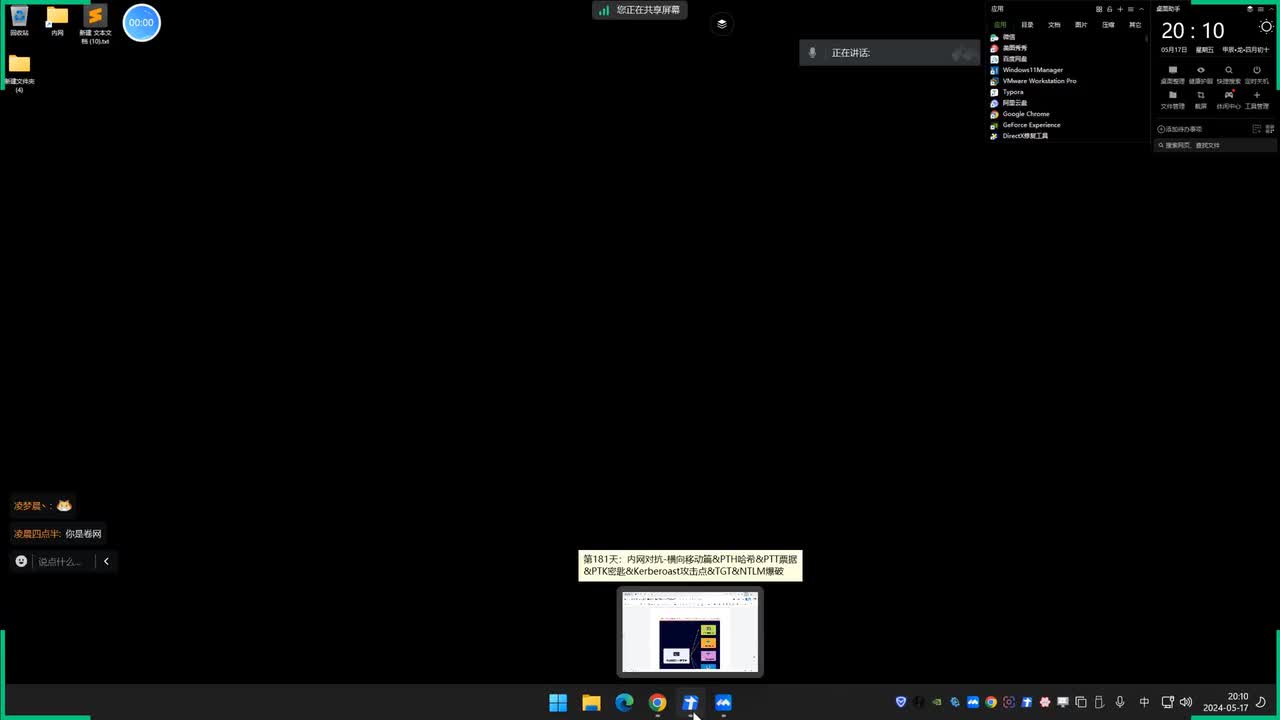Switch to the 文档 tab
This screenshot has width=1280, height=720.
coord(1054,25)
